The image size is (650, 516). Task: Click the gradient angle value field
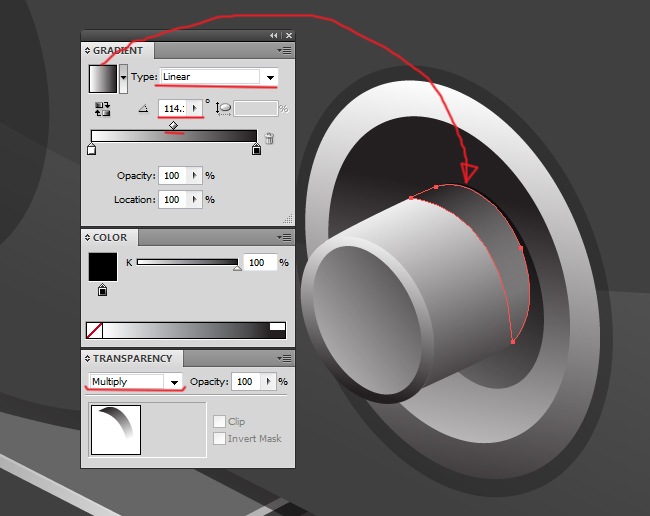pos(173,109)
